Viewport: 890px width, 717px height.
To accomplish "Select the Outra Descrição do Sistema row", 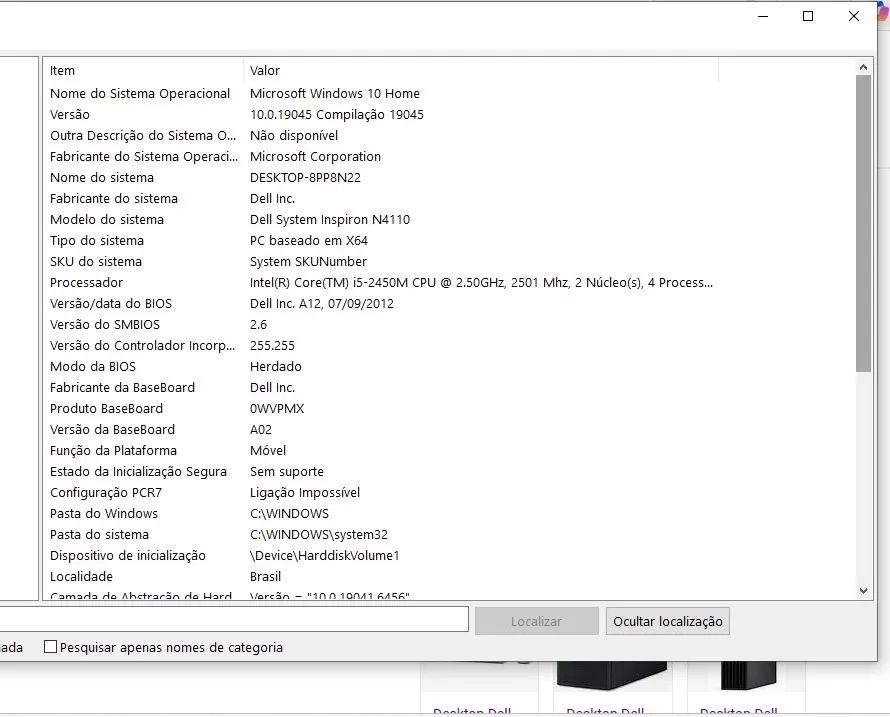I will [x=380, y=135].
